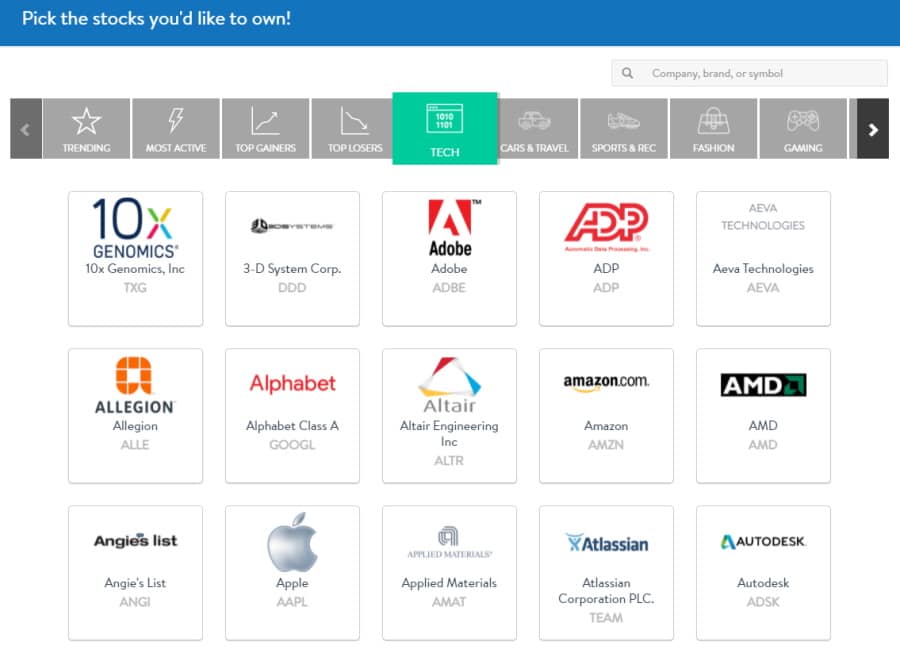
Task: Open the Fashion tab label
Action: coord(713,148)
